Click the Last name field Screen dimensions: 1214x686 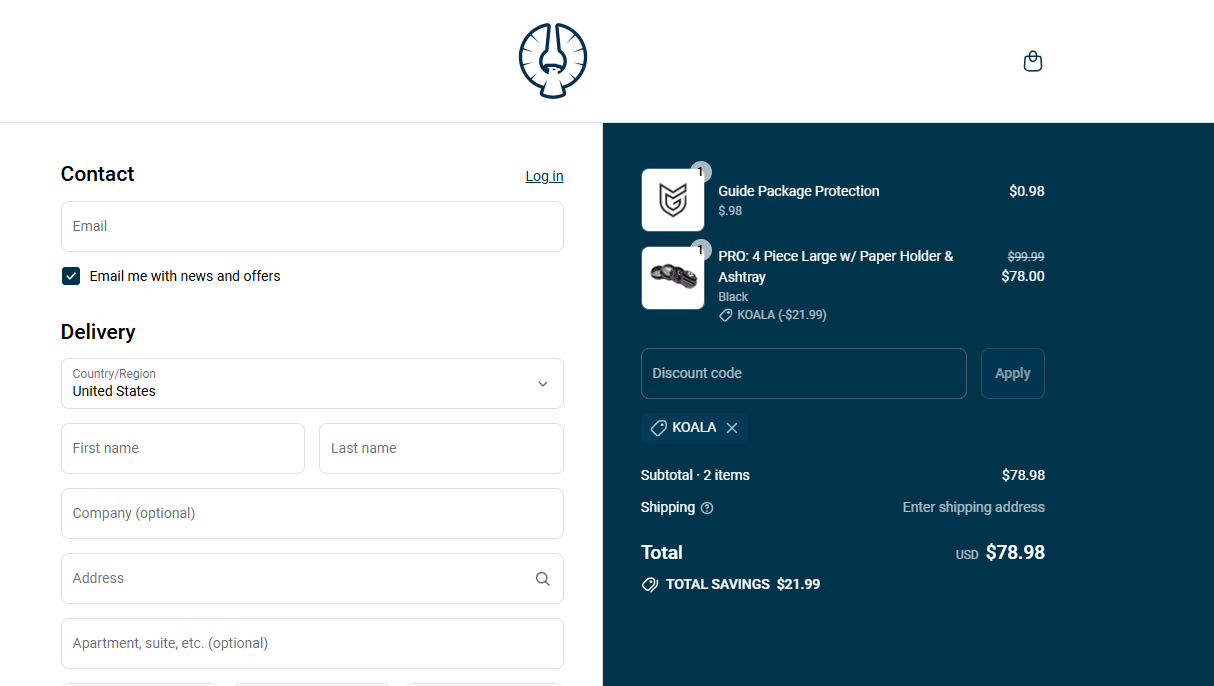pyautogui.click(x=441, y=448)
